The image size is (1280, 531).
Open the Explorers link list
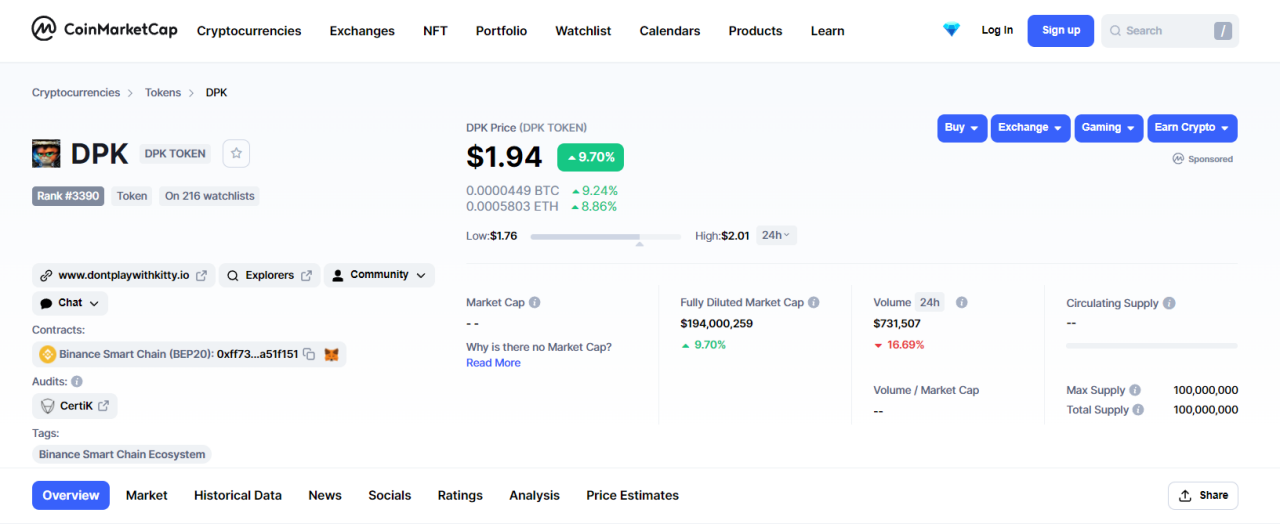pyautogui.click(x=269, y=275)
